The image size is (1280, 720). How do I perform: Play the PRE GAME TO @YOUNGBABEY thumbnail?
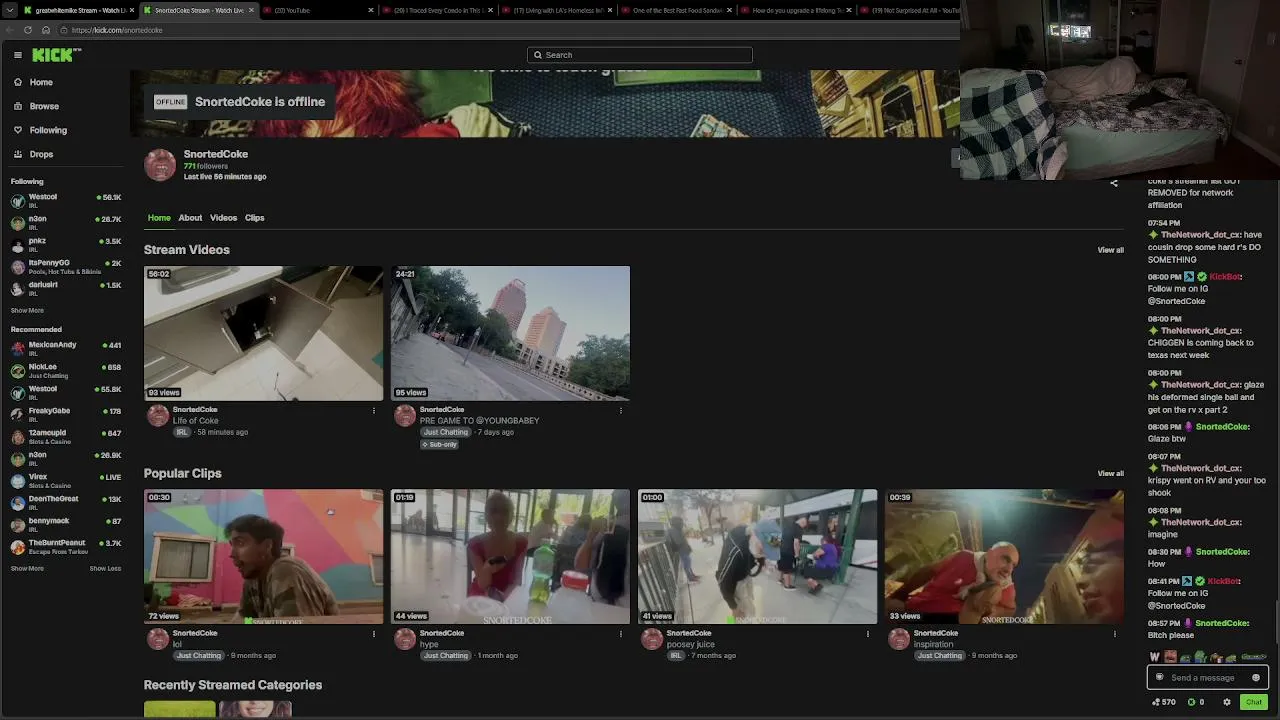coord(510,333)
